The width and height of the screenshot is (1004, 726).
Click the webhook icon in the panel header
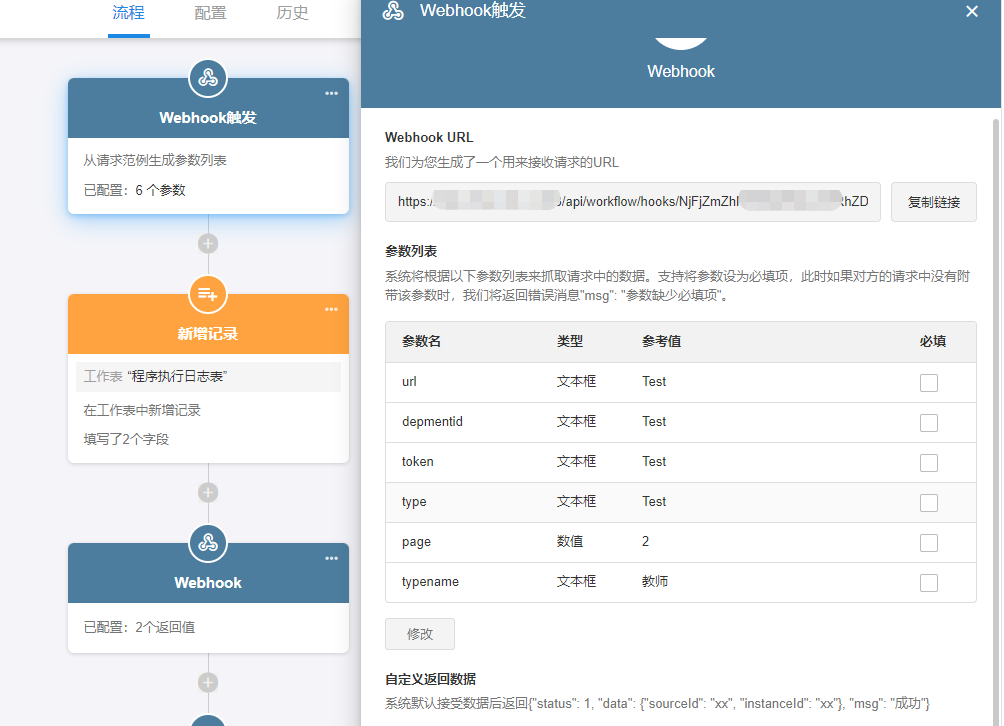[394, 11]
